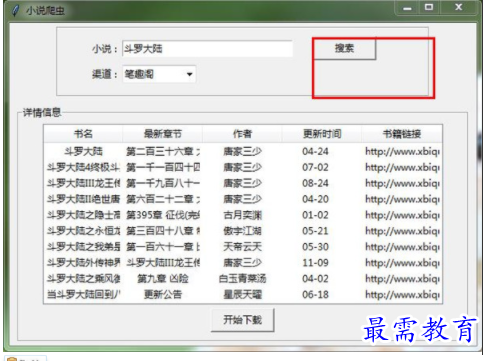This screenshot has width=485, height=361.
Task: Click the author 唐家三少 in the 04-24 row
Action: coord(242,151)
